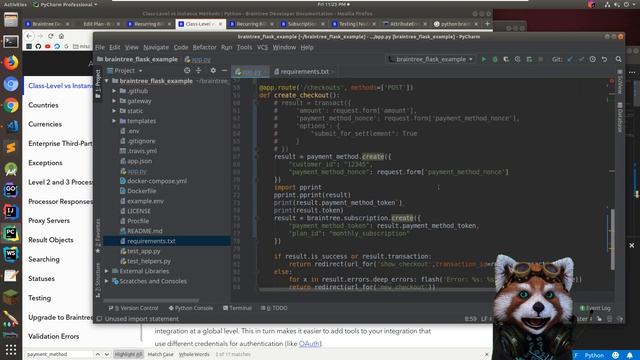Click the locate file target icon in Project panel
640x360 pixels.
point(187,71)
